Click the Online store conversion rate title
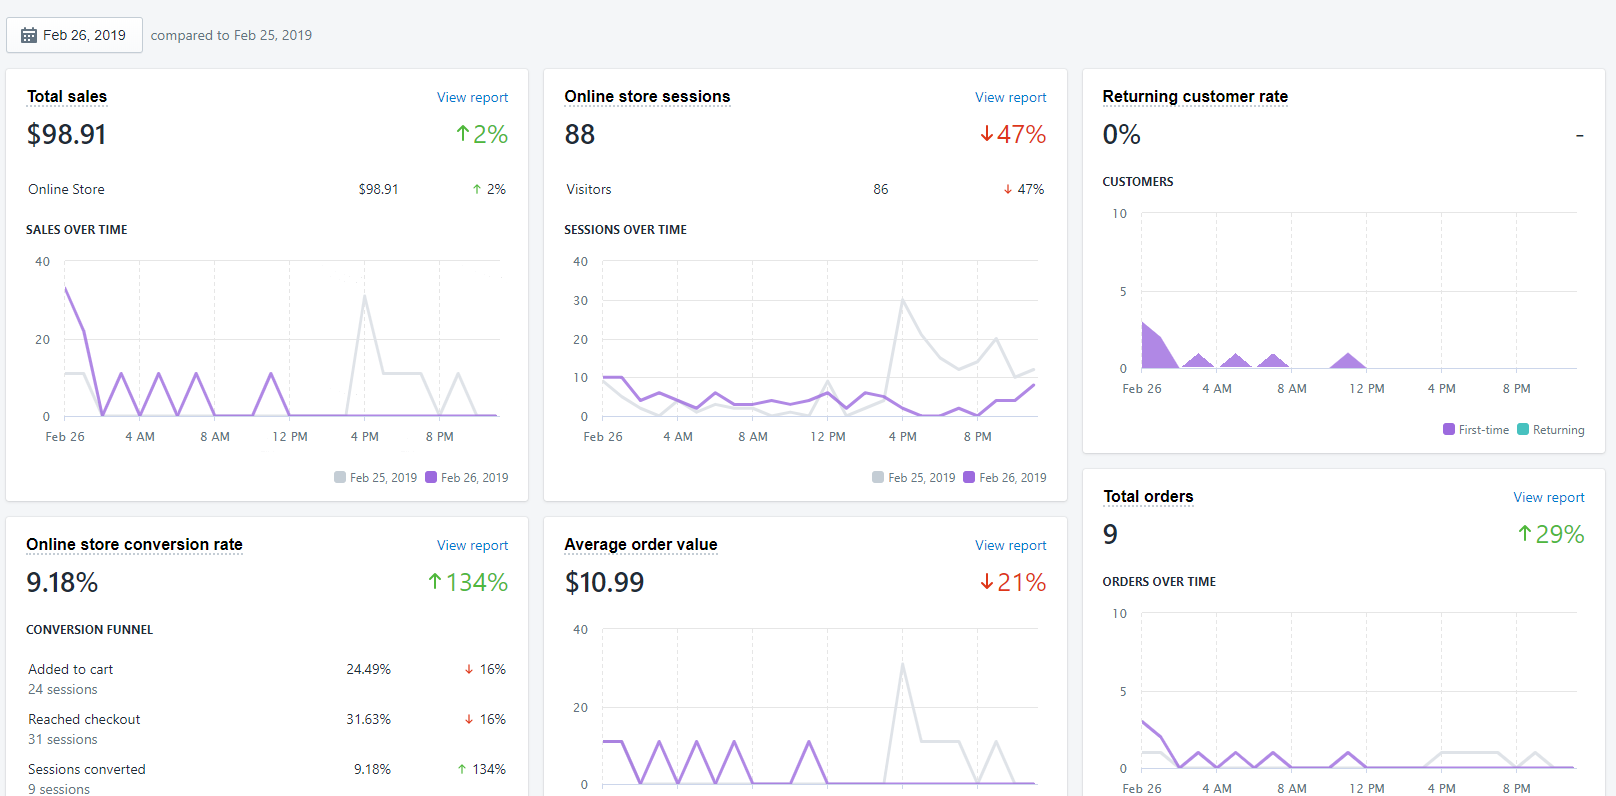1616x796 pixels. (134, 545)
